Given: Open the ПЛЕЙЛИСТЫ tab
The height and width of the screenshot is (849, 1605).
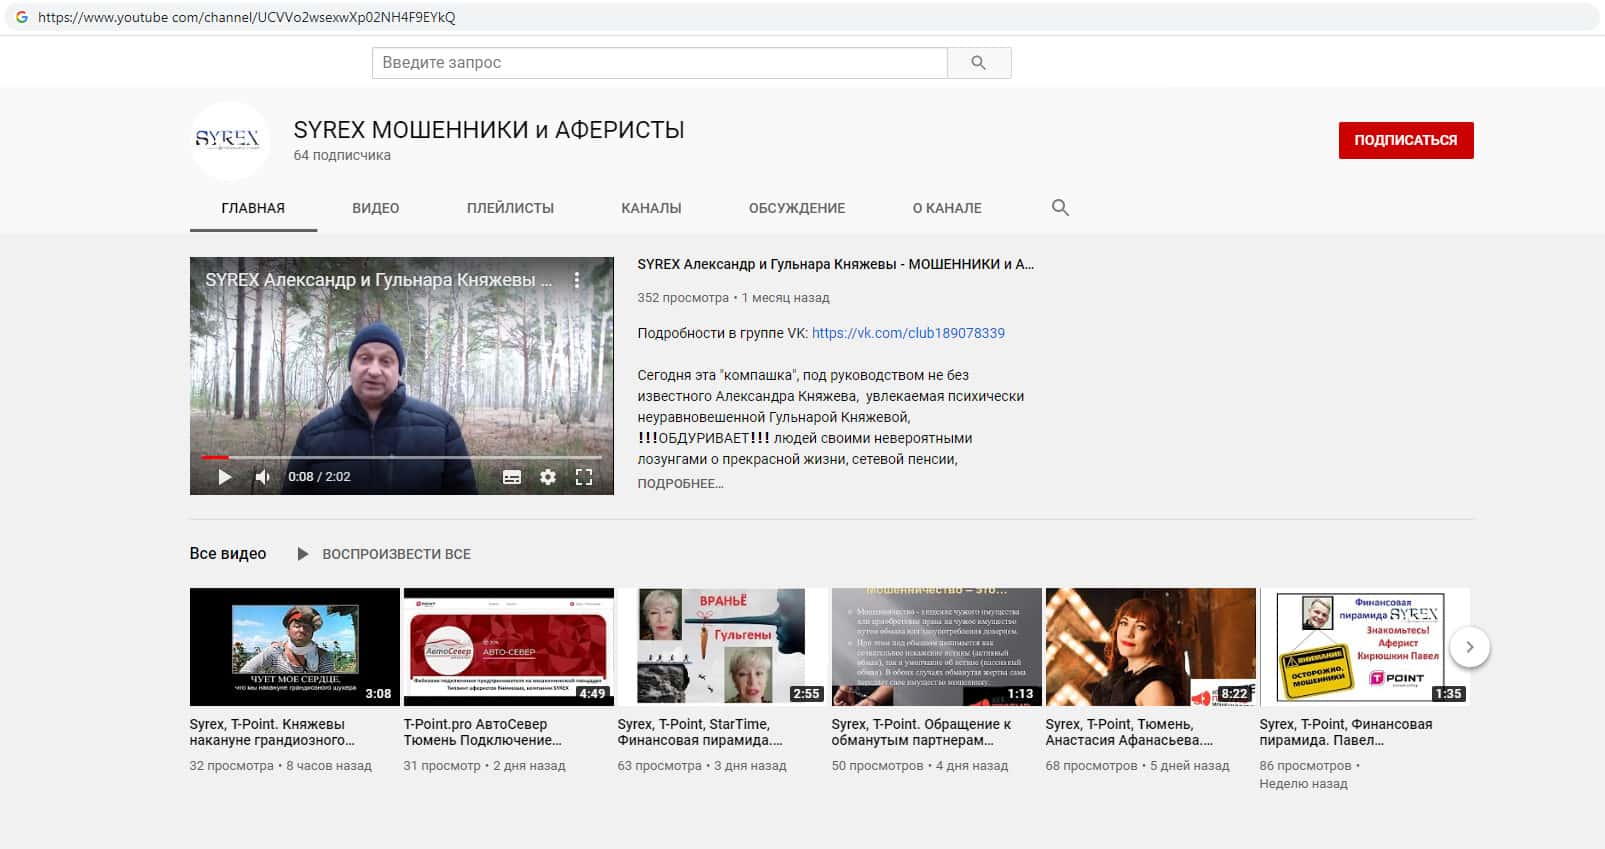Looking at the screenshot, I should click(x=510, y=208).
